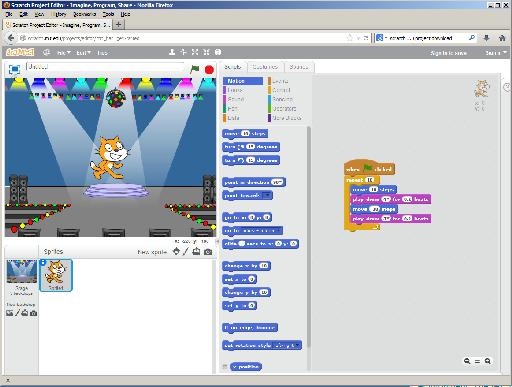Switch to the Costumes tab
The height and width of the screenshot is (387, 512).
click(265, 67)
